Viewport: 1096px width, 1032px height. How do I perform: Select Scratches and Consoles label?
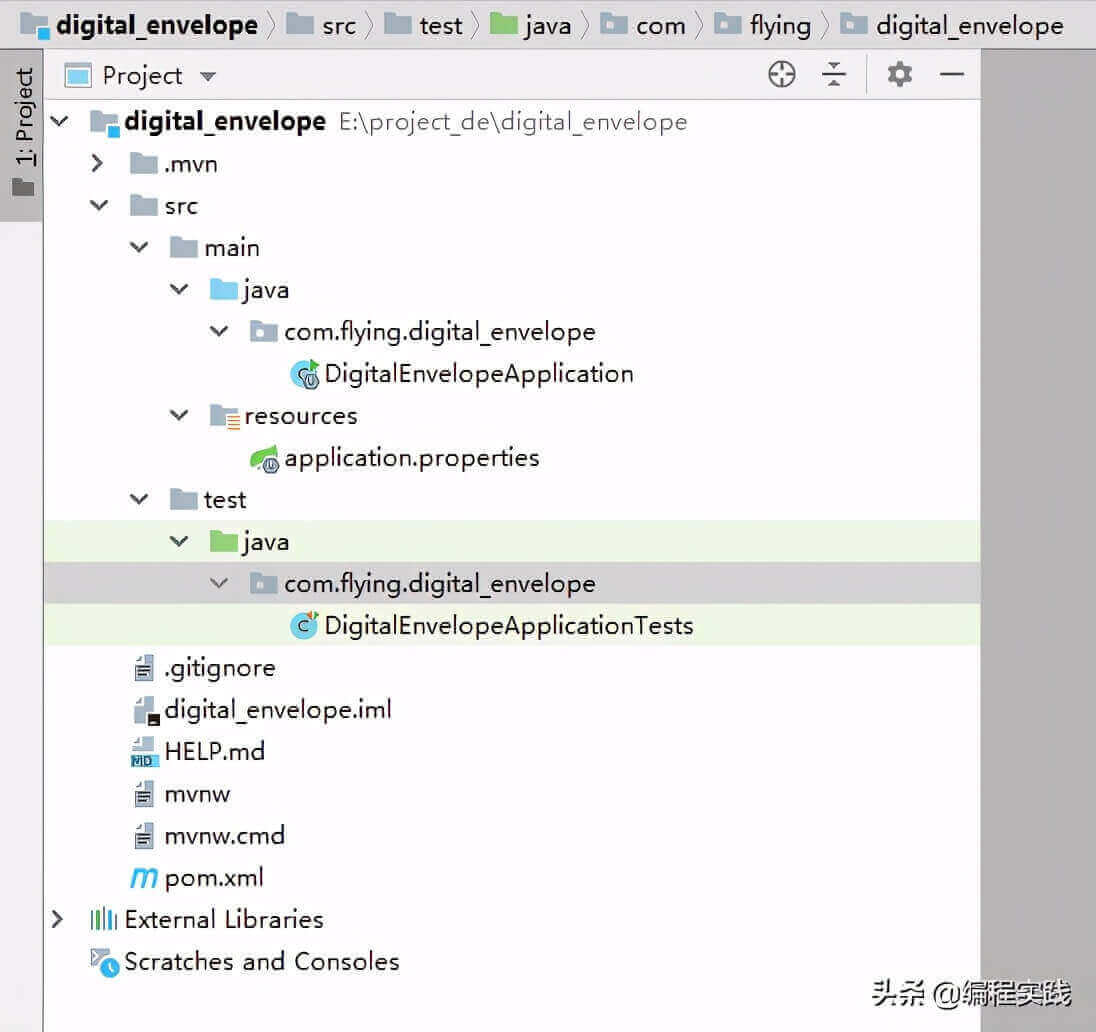click(x=262, y=961)
